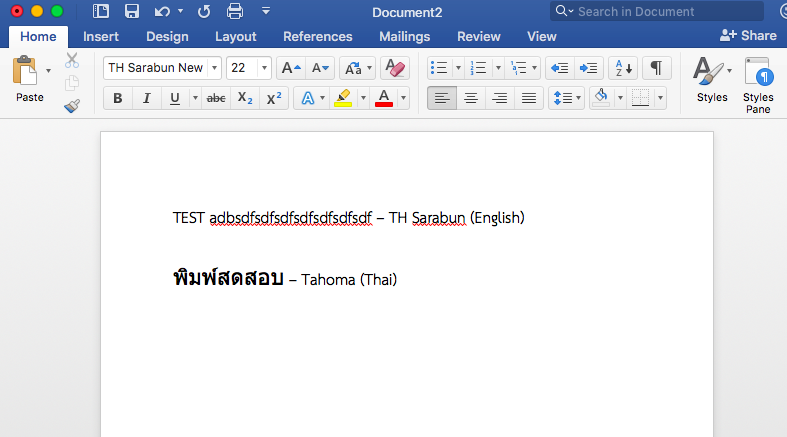Screen dimensions: 787x437
Task: Start a bulleted list
Action: click(439, 68)
